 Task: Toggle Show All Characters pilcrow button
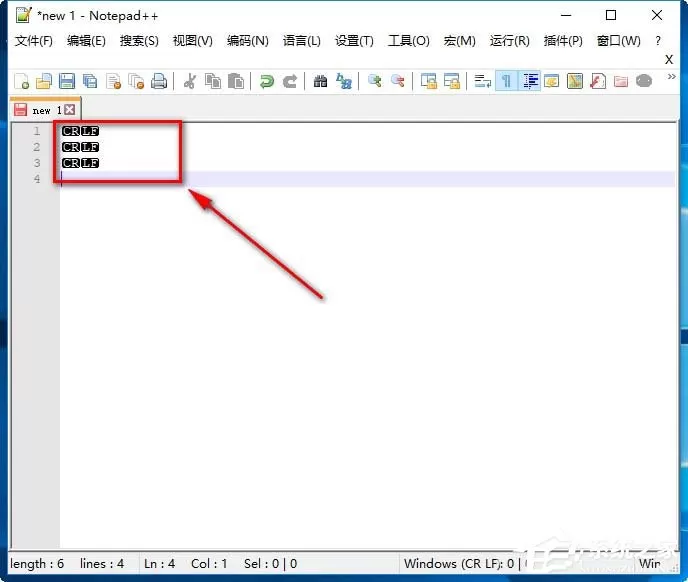tap(506, 81)
